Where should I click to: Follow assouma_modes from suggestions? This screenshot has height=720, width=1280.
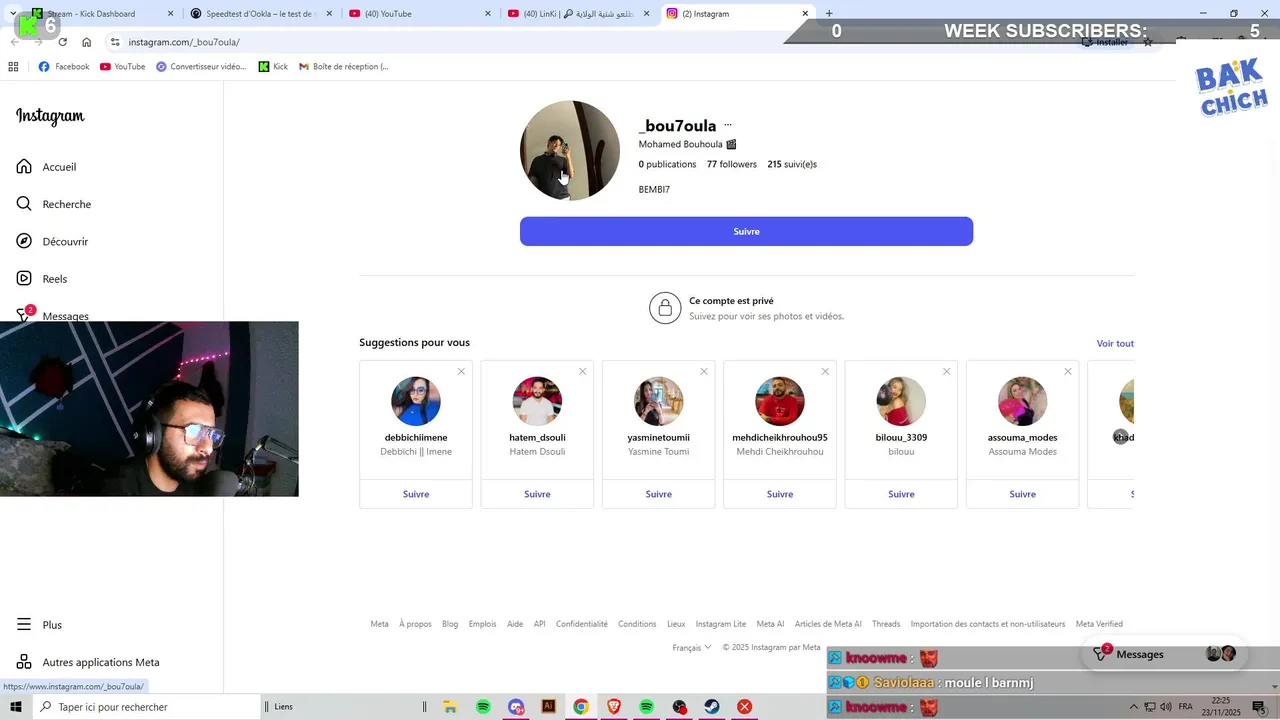click(x=1022, y=494)
